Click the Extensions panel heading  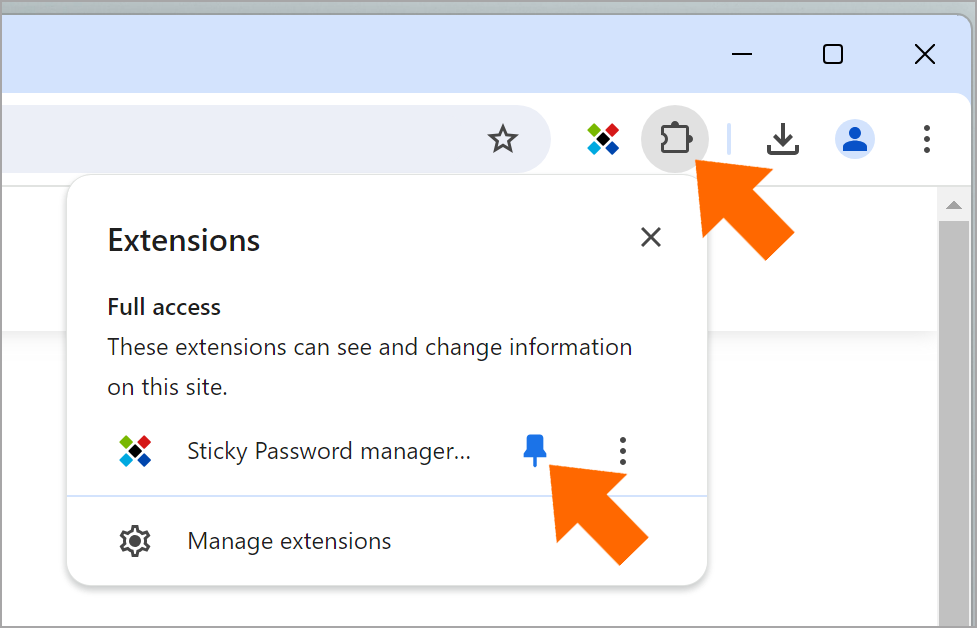pos(183,240)
